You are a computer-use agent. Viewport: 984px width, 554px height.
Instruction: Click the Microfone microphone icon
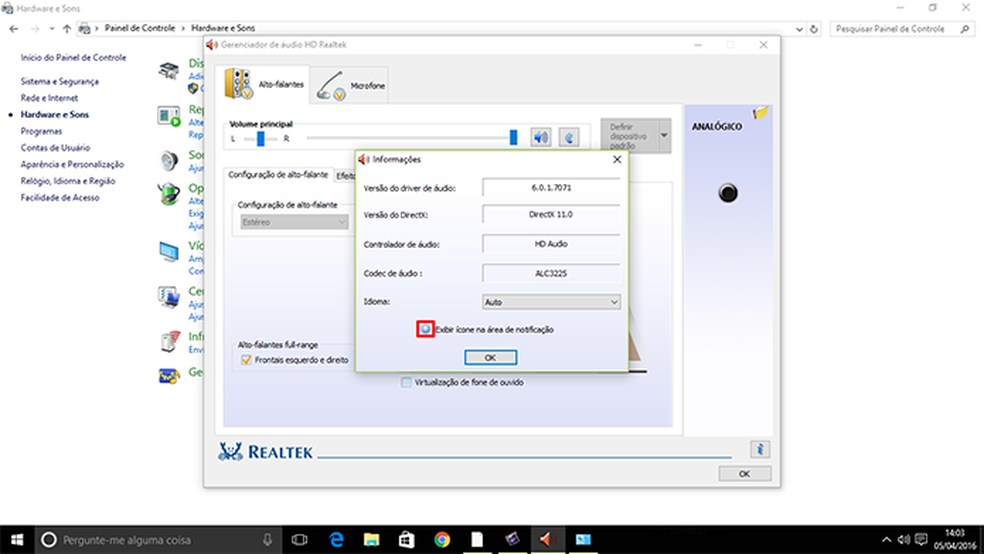331,85
